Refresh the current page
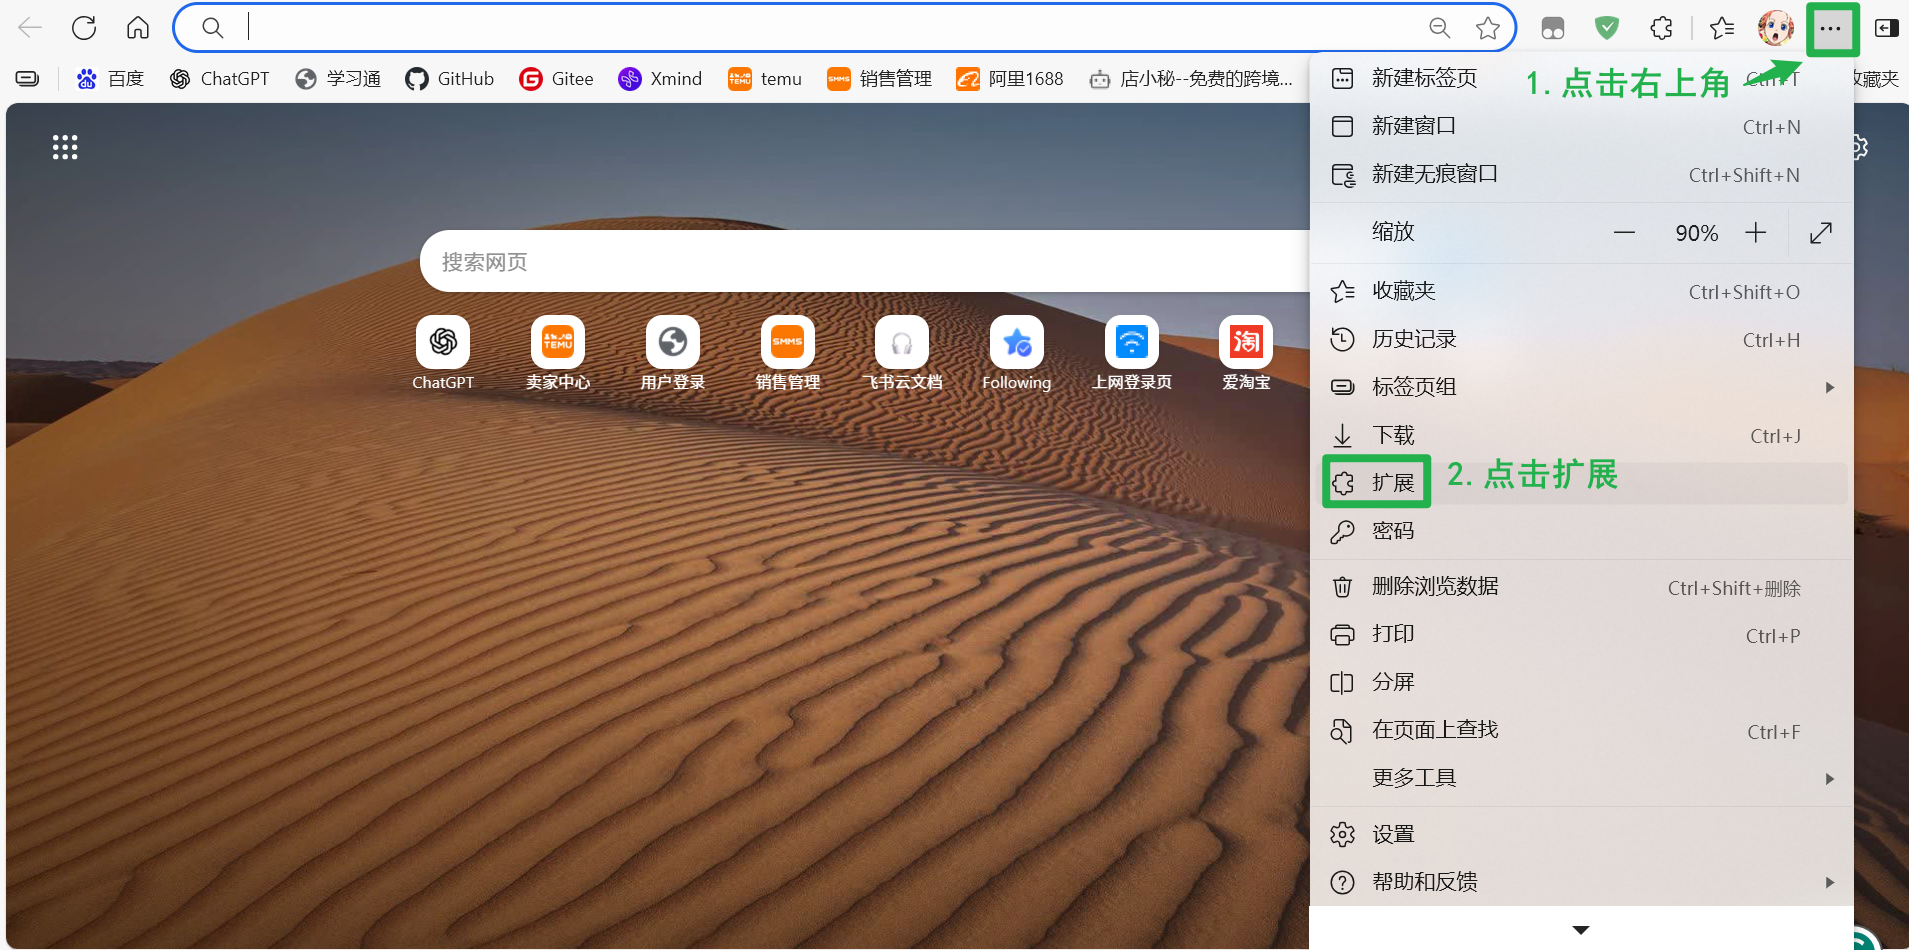Screen dimensions: 1909x950 tap(84, 27)
